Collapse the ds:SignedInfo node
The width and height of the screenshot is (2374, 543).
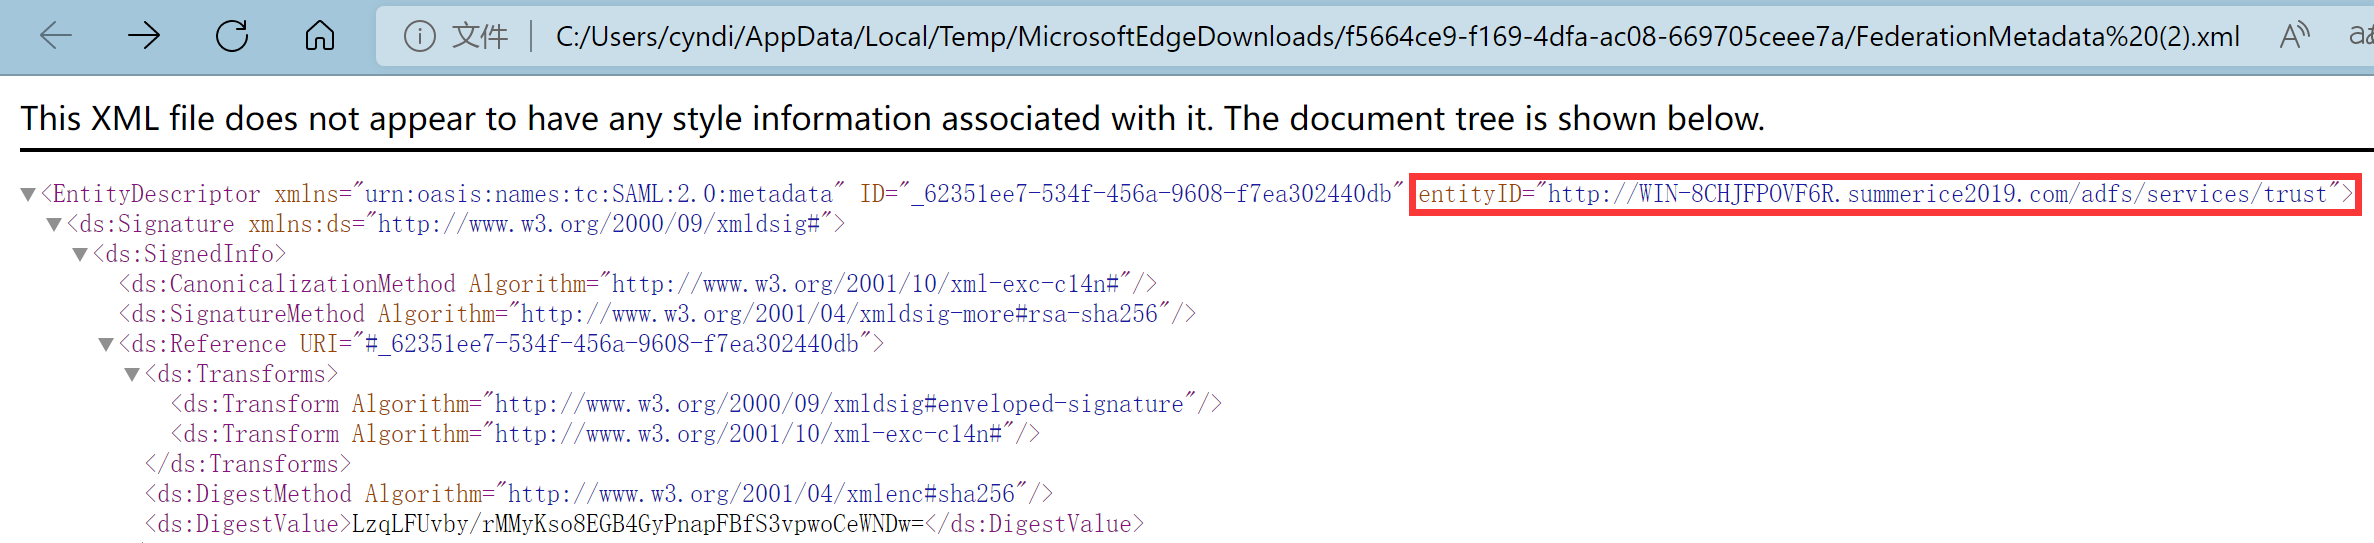[80, 254]
